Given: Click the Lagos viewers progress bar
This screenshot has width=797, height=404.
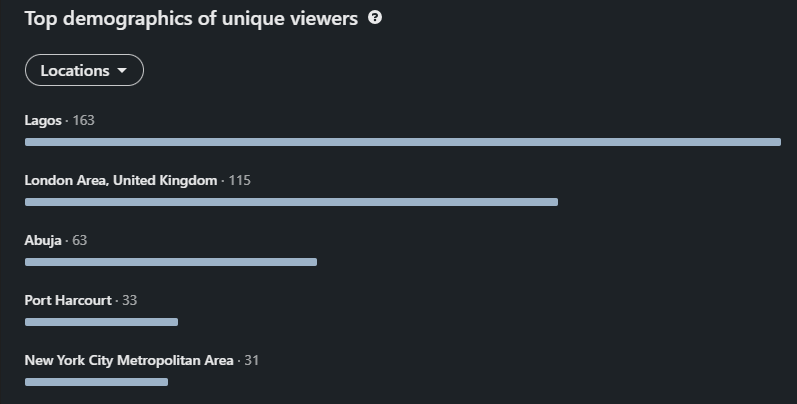Looking at the screenshot, I should (x=402, y=142).
